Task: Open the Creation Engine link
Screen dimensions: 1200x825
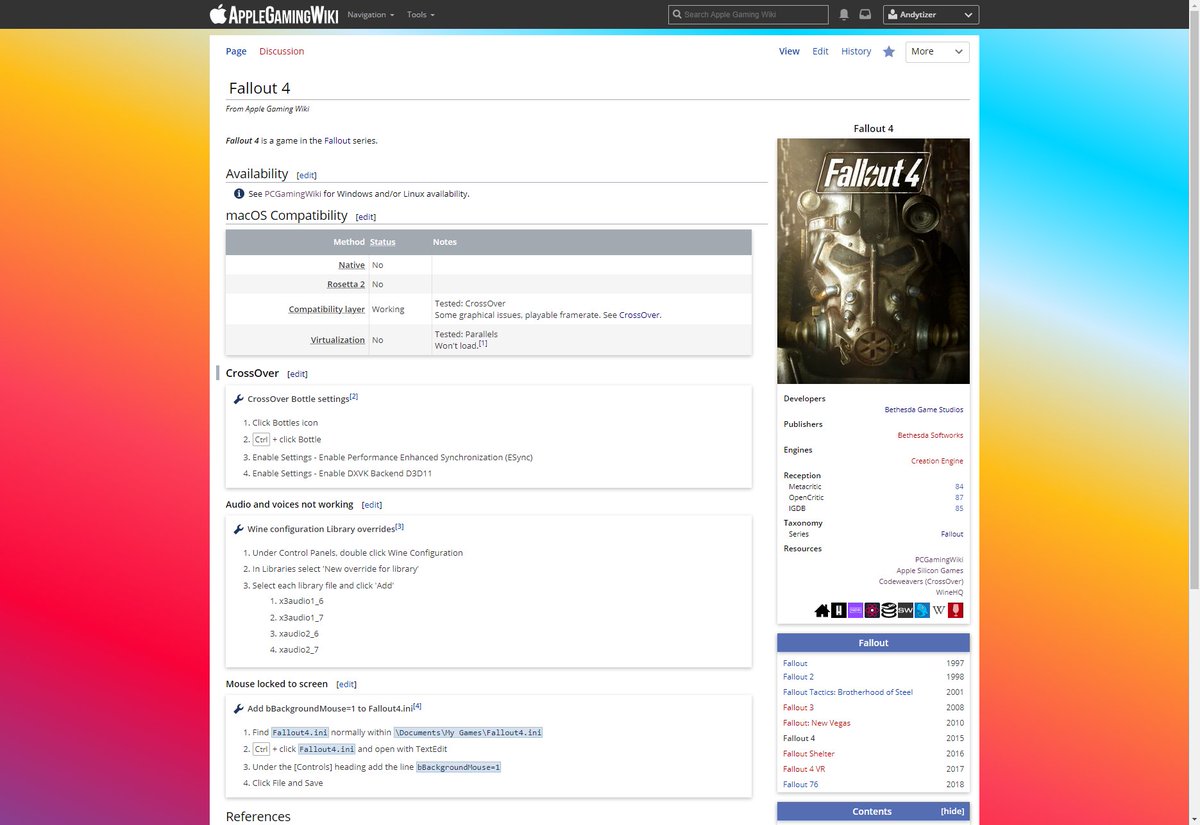Action: (x=937, y=462)
